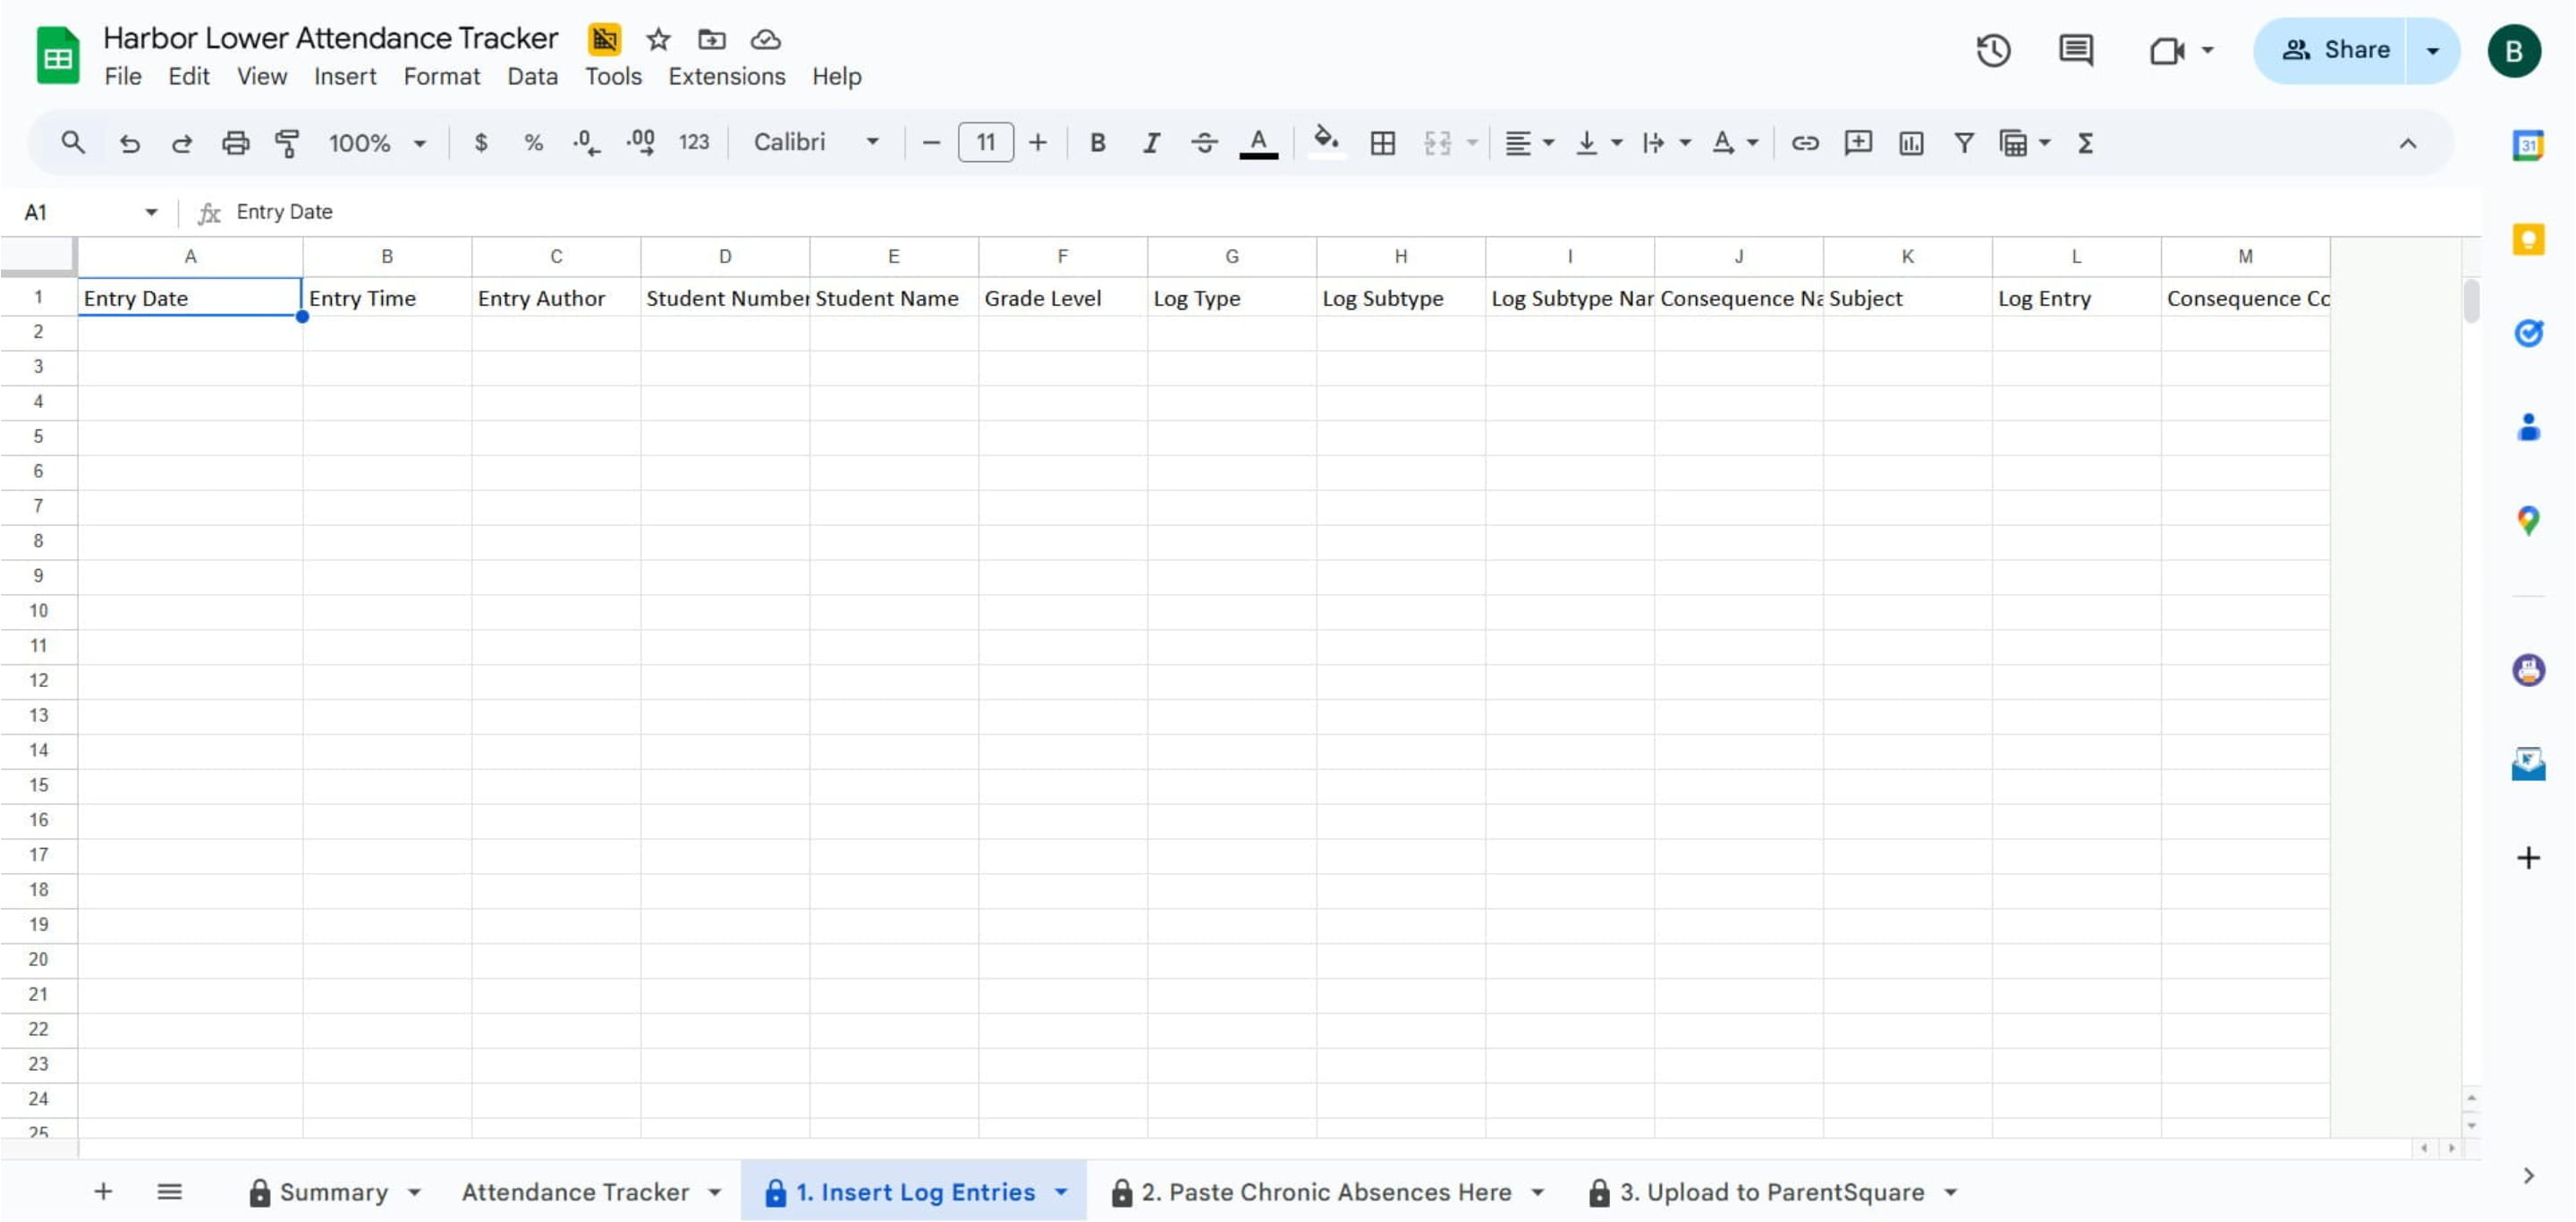The height and width of the screenshot is (1222, 2576).
Task: Open the 123 more formats menu
Action: [694, 143]
